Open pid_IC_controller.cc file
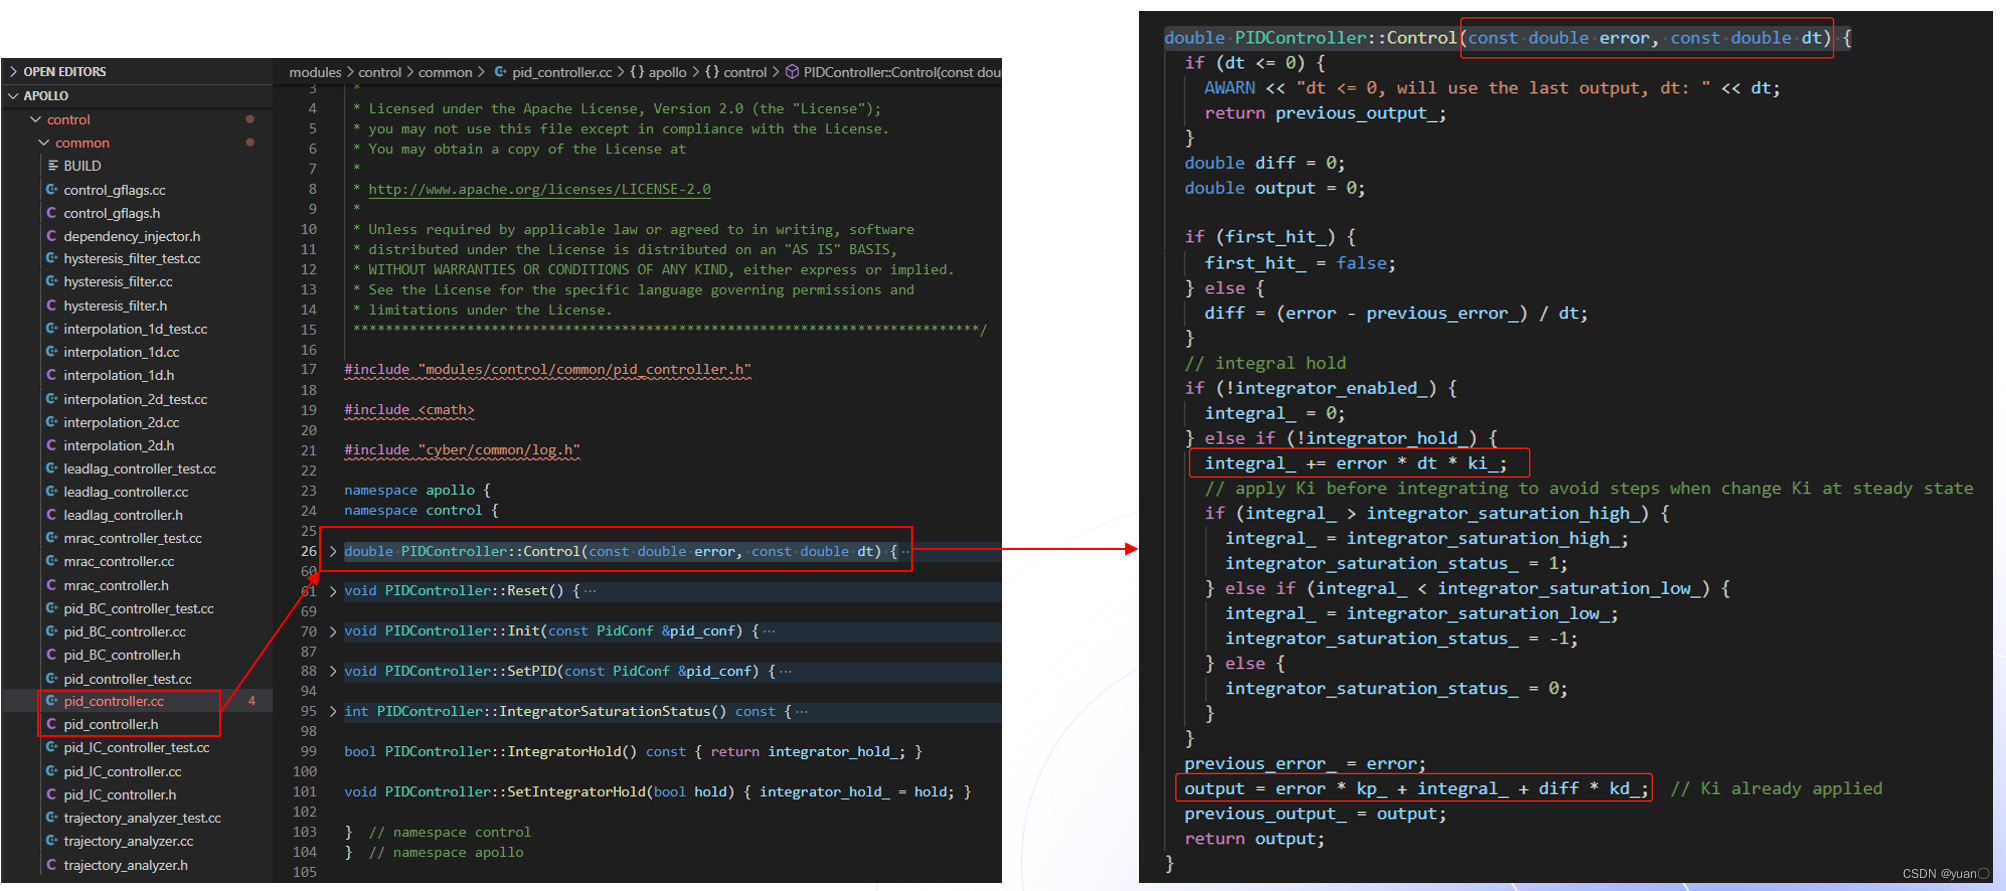This screenshot has height=891, width=2006. (122, 772)
